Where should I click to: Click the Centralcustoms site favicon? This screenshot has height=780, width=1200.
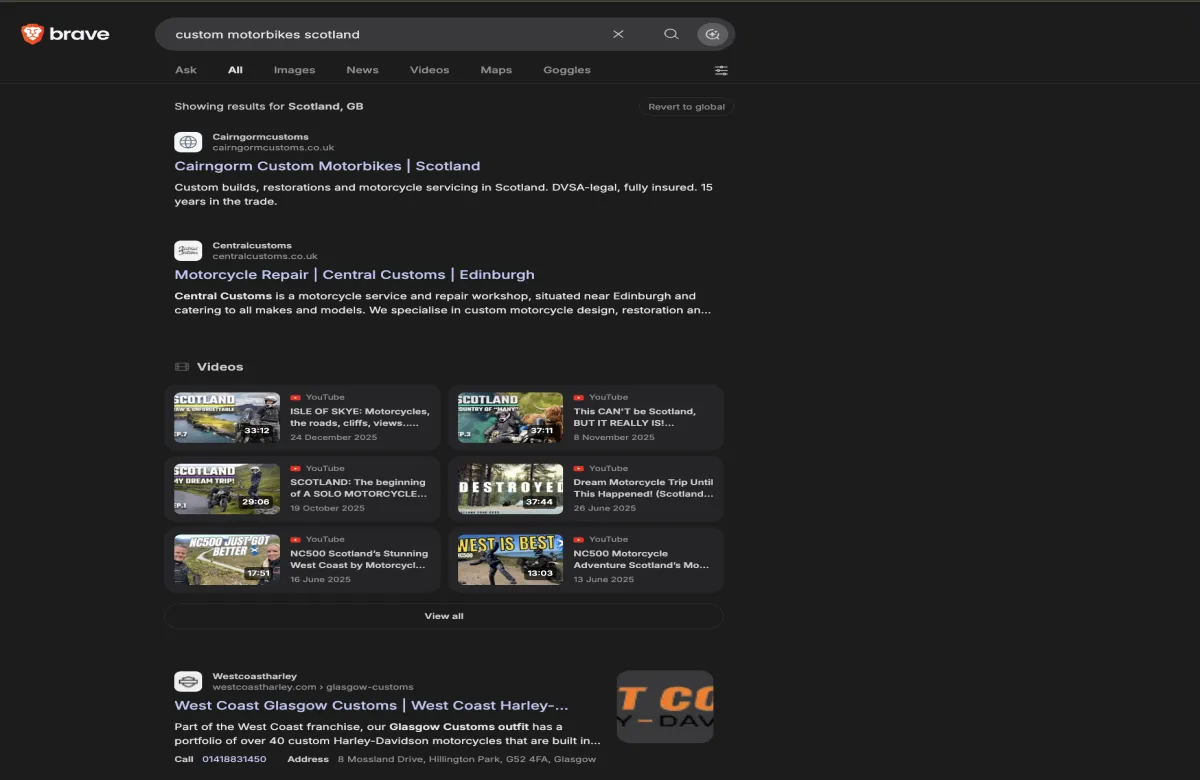(188, 251)
